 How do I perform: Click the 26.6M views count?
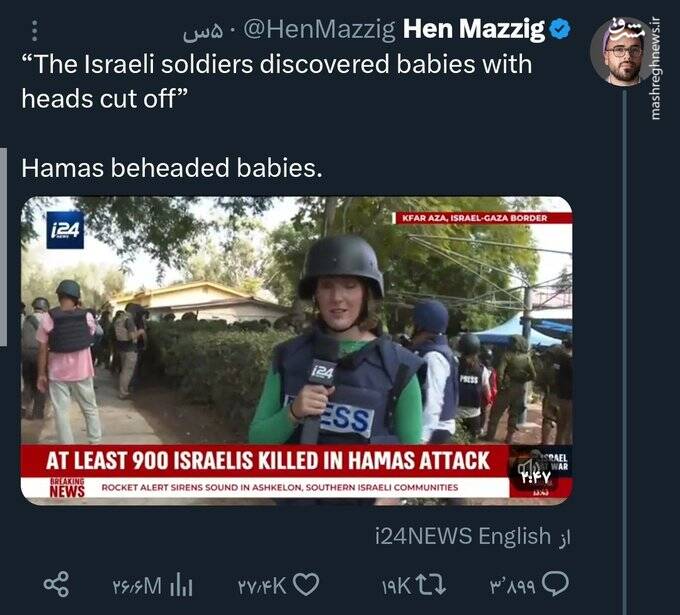[x=138, y=583]
